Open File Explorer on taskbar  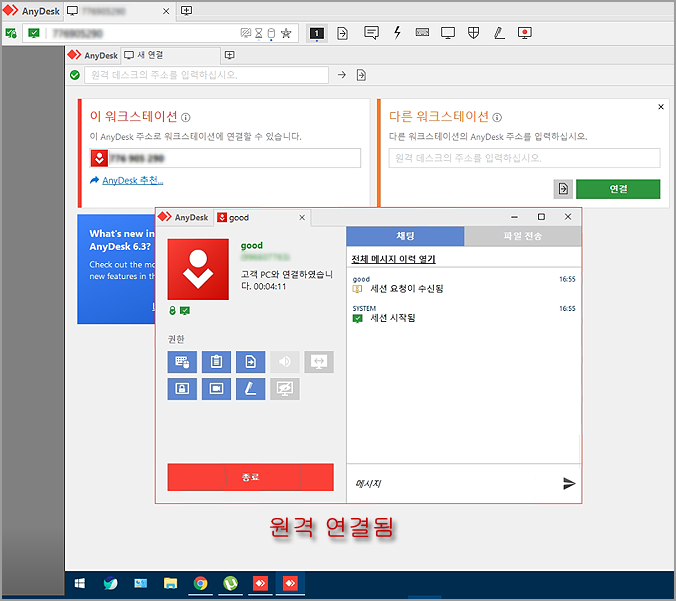170,583
